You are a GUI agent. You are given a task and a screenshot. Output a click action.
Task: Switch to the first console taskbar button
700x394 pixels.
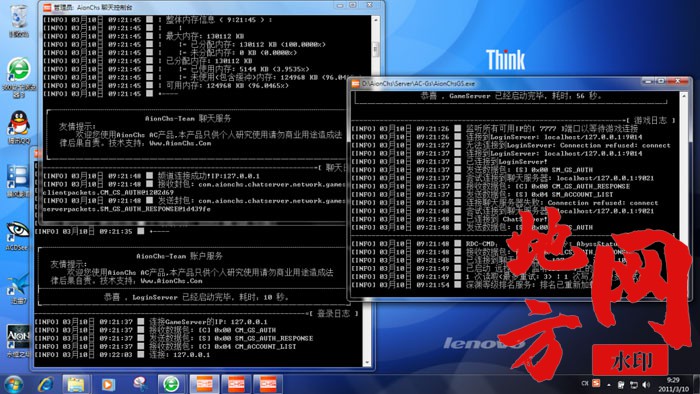point(204,384)
